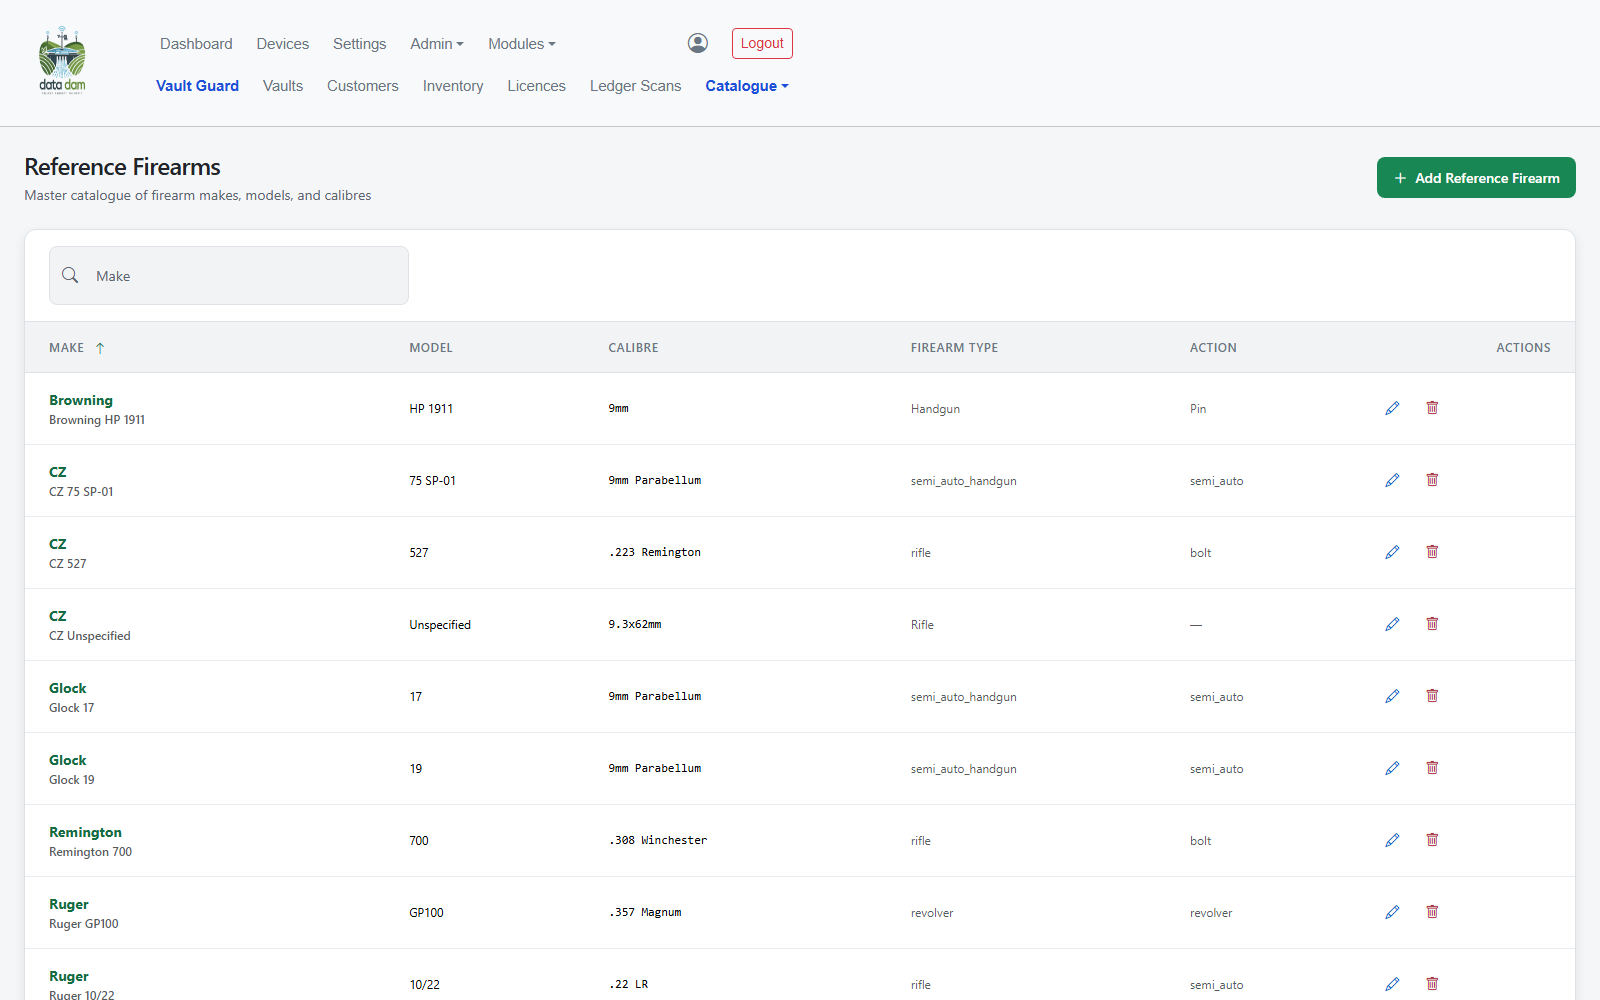The width and height of the screenshot is (1600, 1000).
Task: Open the user profile icon
Action: [698, 43]
